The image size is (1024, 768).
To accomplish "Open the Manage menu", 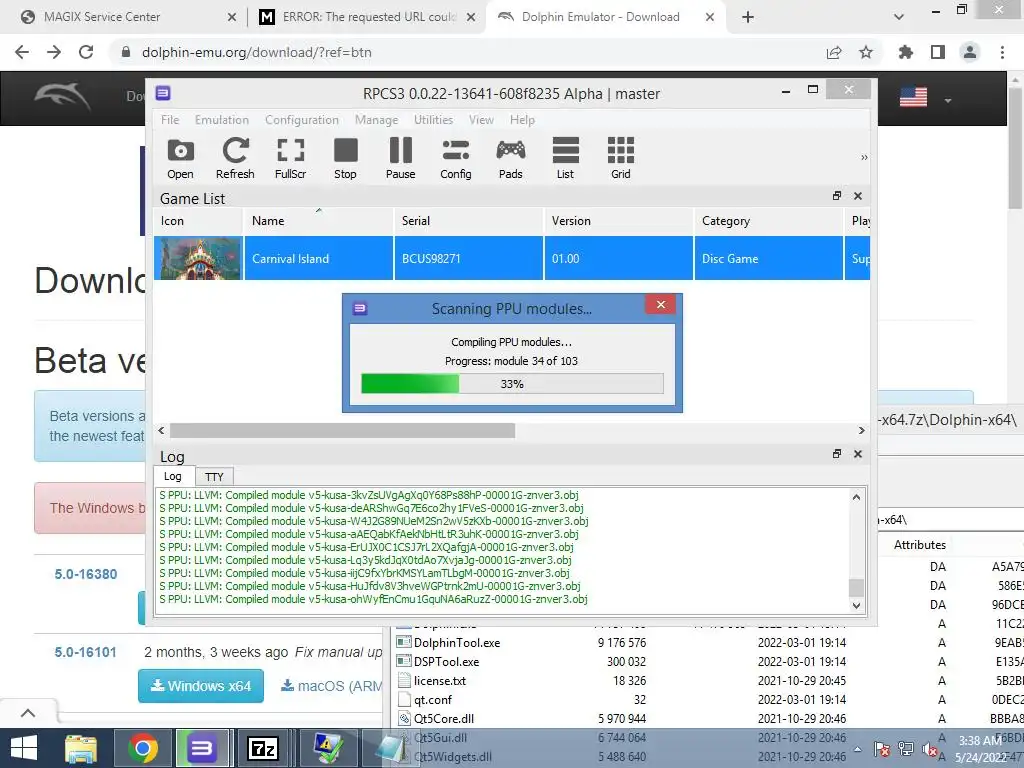I will (x=376, y=120).
